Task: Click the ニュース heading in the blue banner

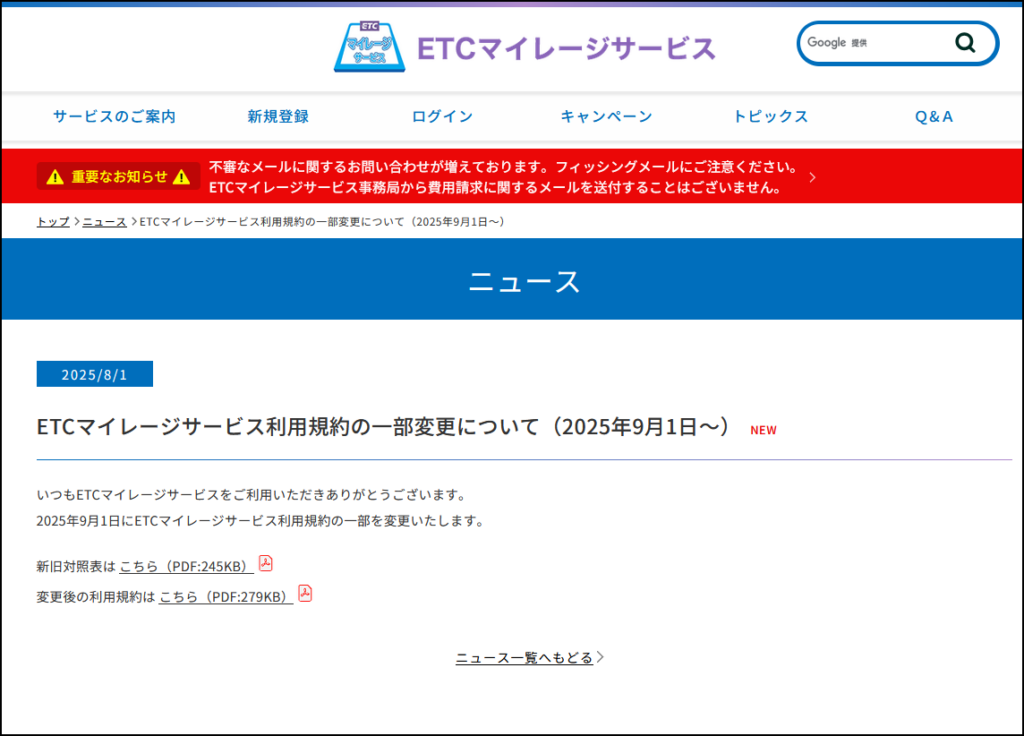Action: [524, 281]
